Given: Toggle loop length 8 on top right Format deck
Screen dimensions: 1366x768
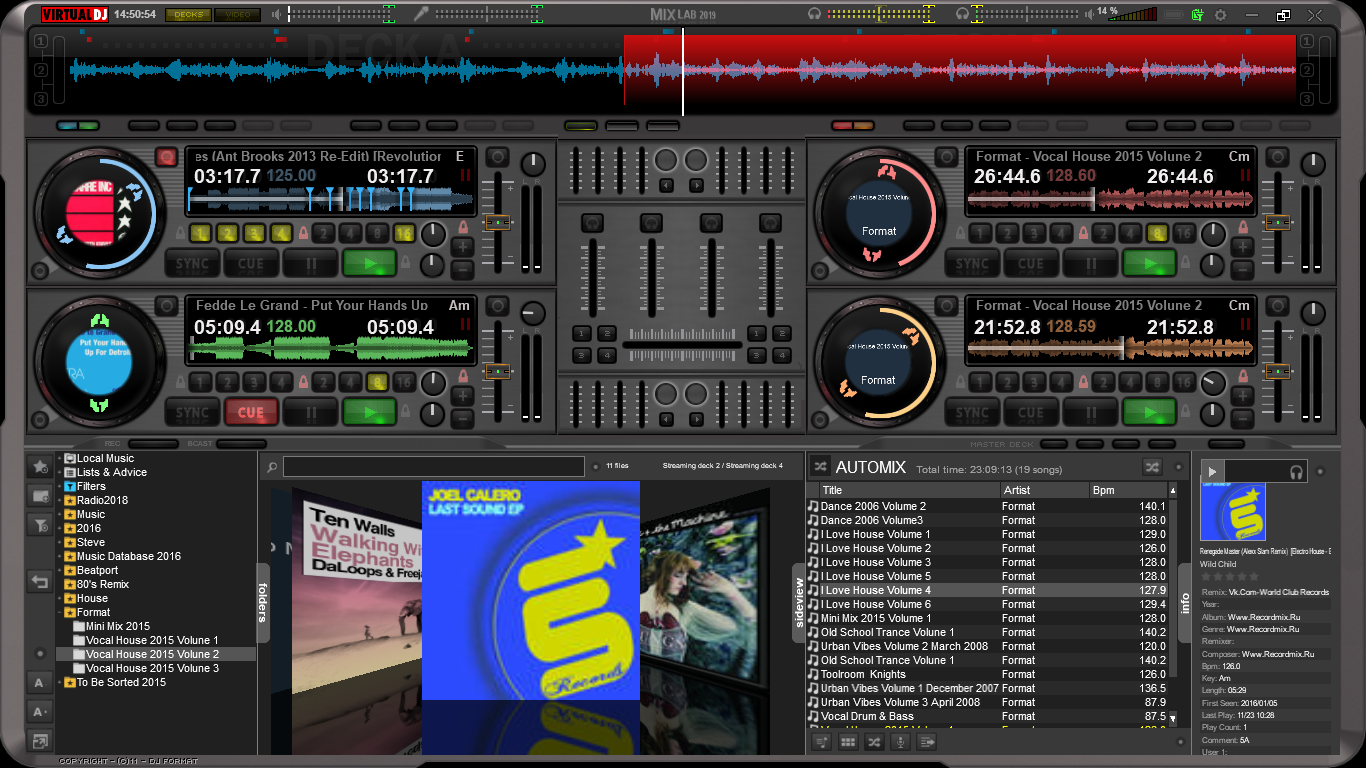Looking at the screenshot, I should (x=1157, y=234).
